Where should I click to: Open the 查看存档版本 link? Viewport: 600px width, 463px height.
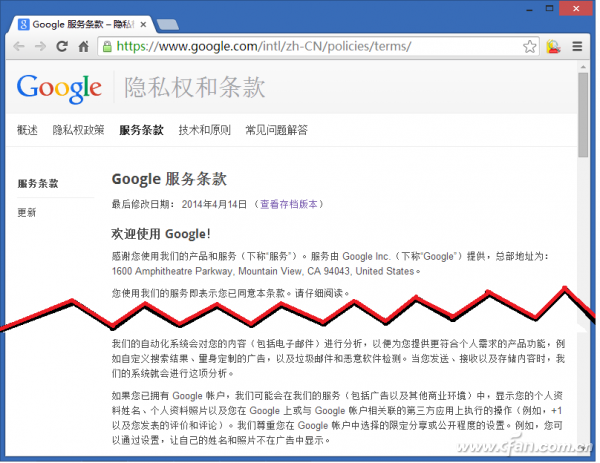[289, 204]
